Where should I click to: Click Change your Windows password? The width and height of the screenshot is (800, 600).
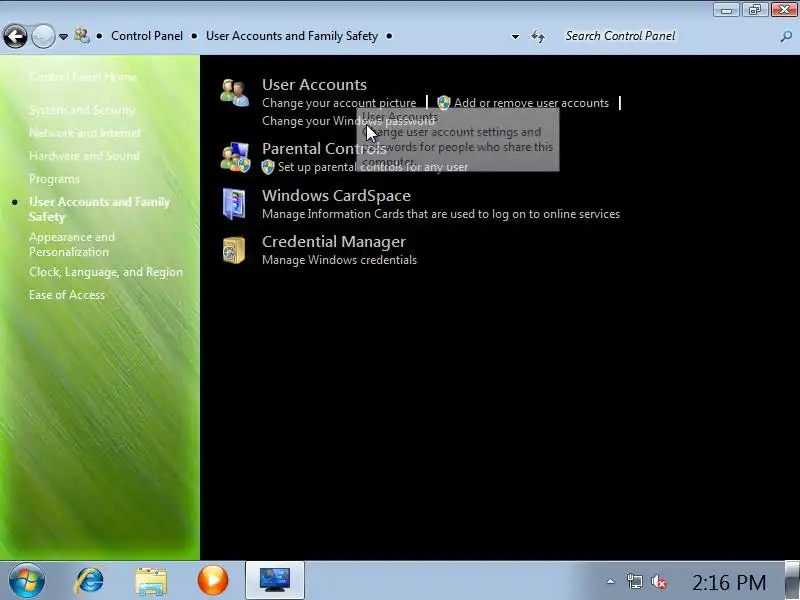point(348,121)
